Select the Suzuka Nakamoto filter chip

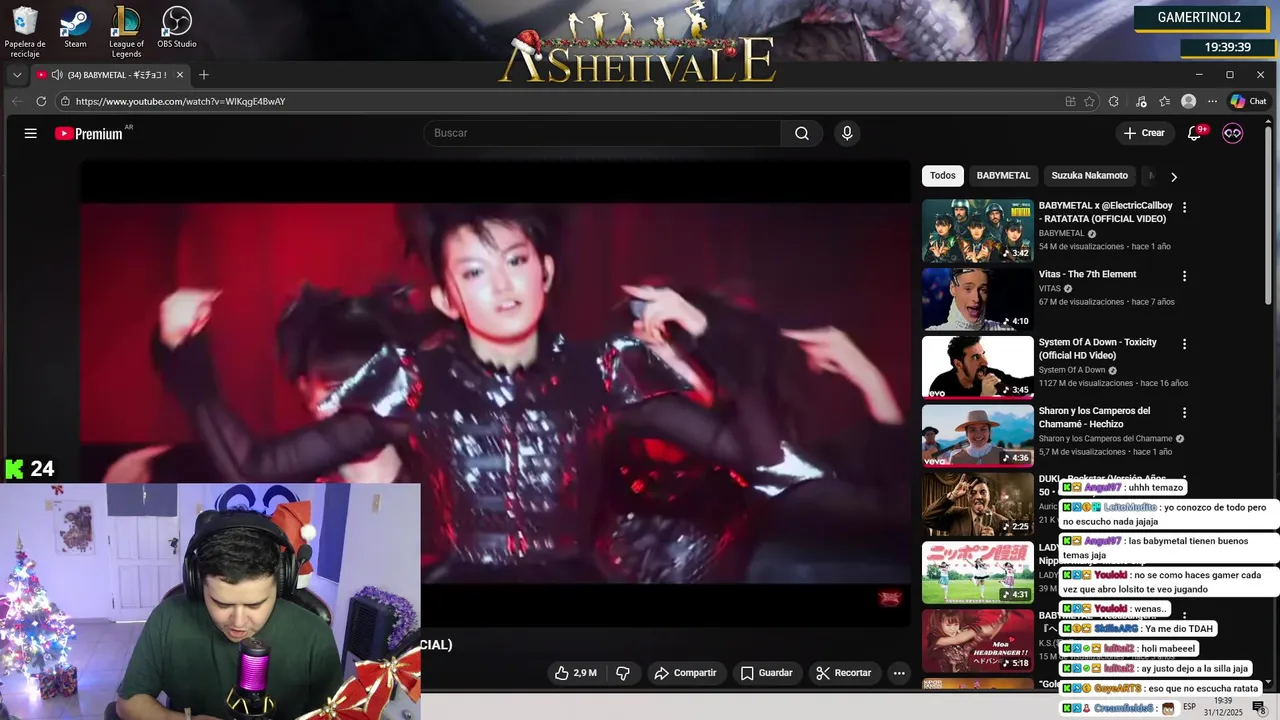(x=1089, y=176)
